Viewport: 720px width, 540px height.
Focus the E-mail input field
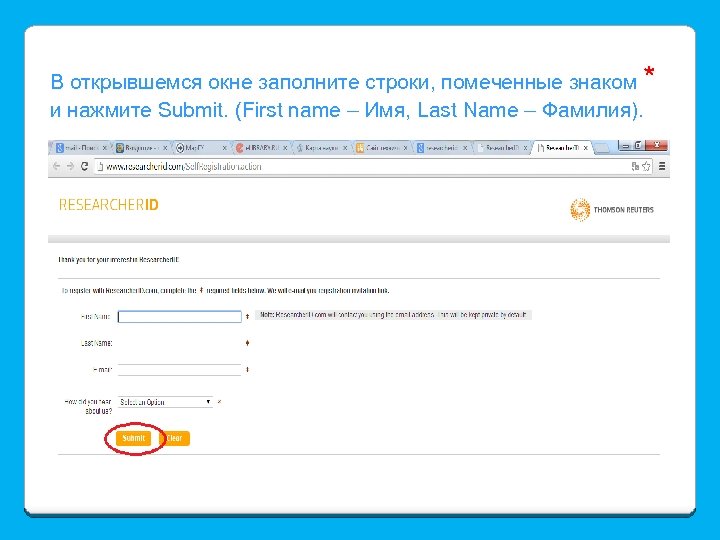click(x=180, y=370)
